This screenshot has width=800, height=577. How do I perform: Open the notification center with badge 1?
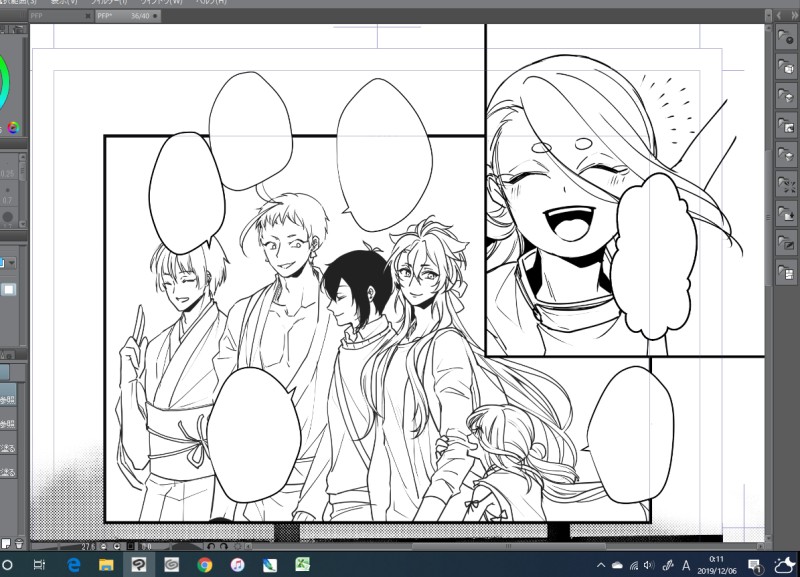click(x=755, y=565)
